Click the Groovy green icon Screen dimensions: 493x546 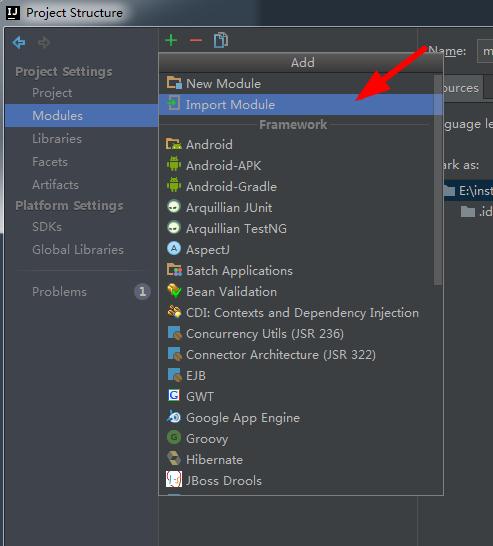click(174, 437)
